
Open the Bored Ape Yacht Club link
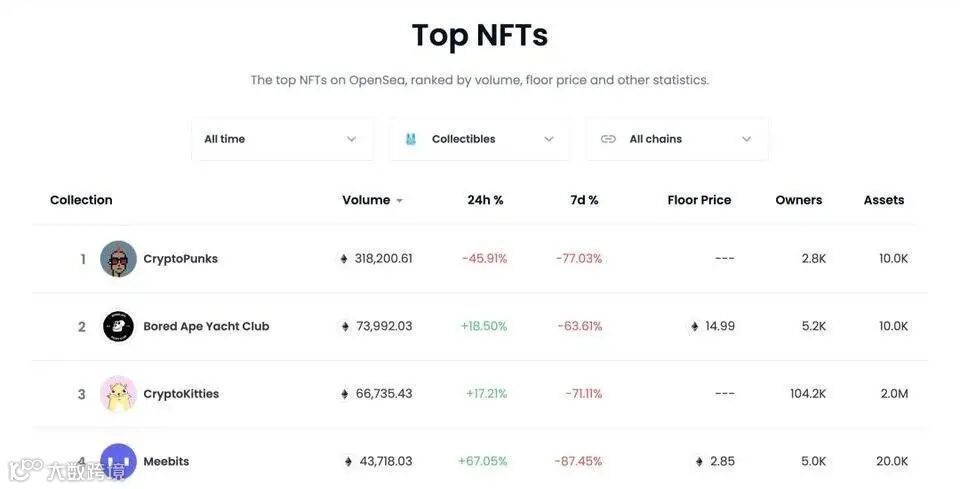[x=206, y=326]
